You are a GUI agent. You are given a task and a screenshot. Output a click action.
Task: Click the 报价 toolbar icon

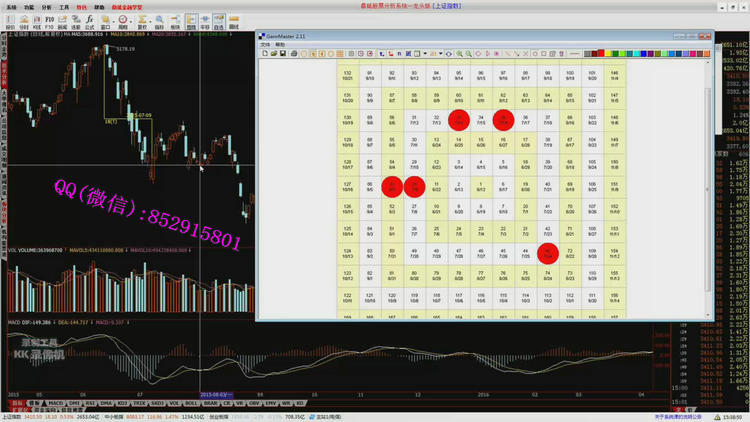tap(10, 22)
